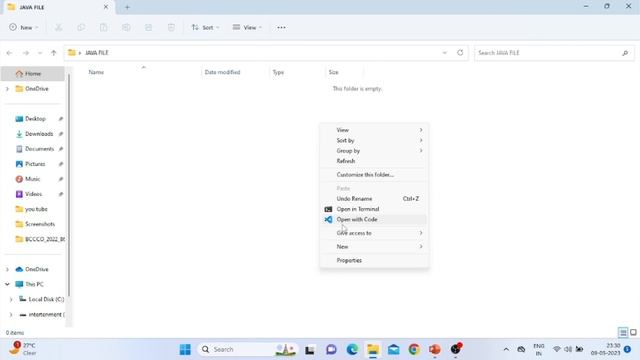Show hidden system tray icons

[506, 349]
